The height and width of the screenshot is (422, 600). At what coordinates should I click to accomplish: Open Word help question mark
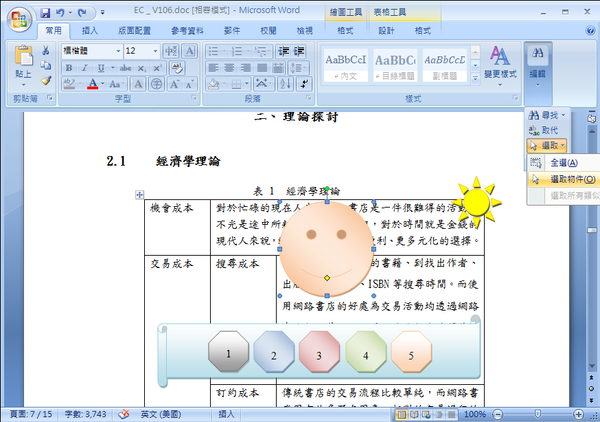[590, 31]
